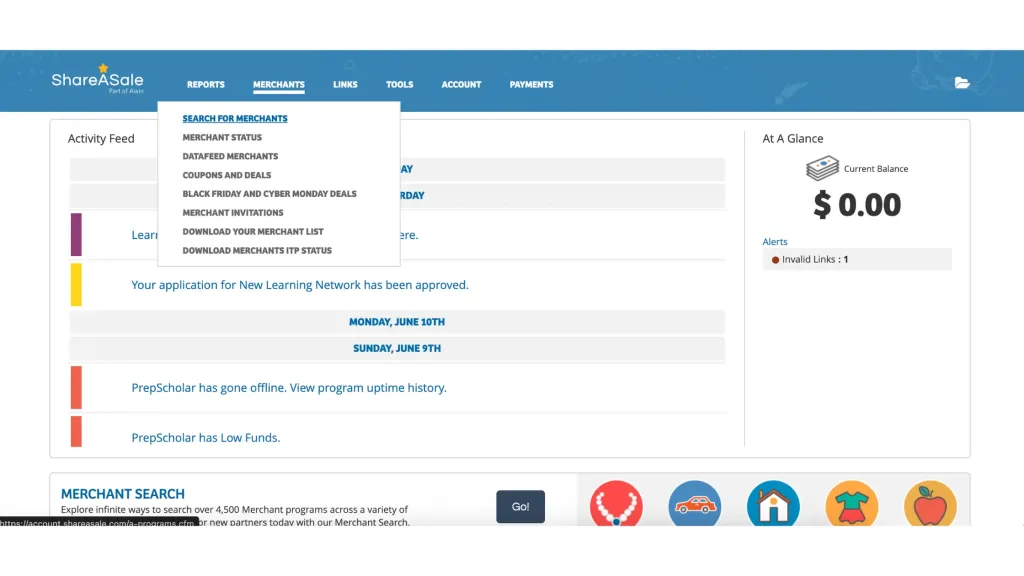The width and height of the screenshot is (1024, 576).
Task: Open the Tools menu
Action: pos(400,84)
